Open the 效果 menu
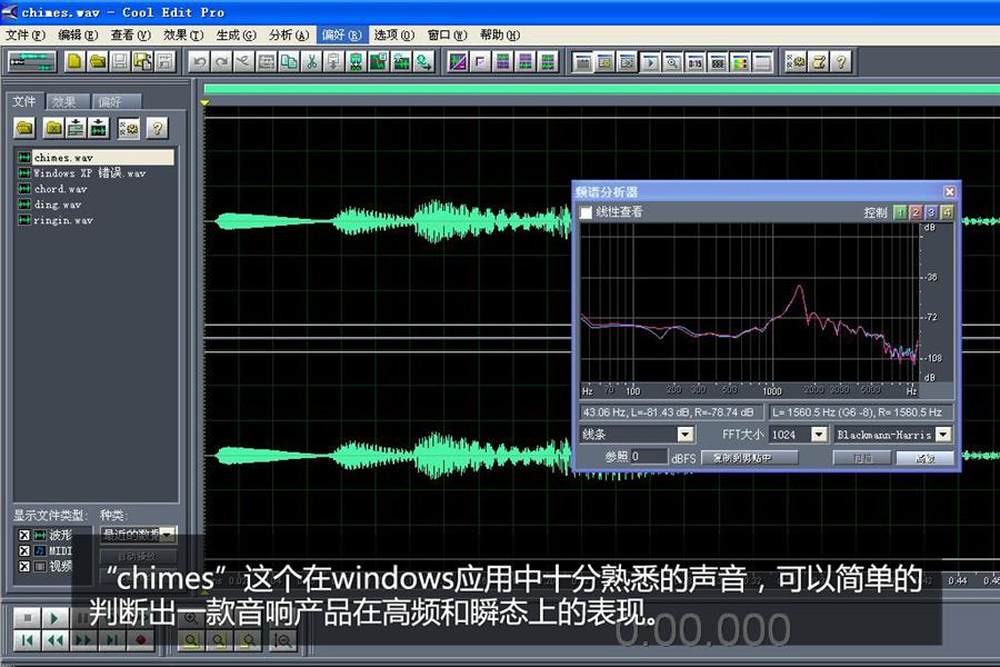The width and height of the screenshot is (1000, 667). (183, 35)
